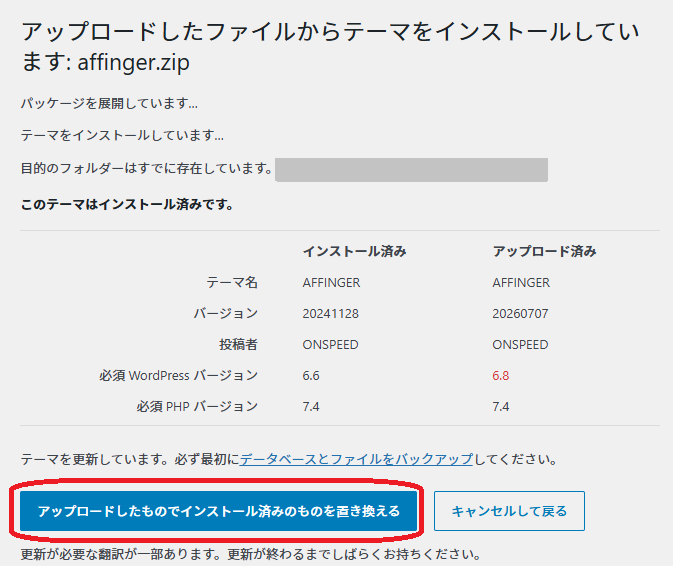The height and width of the screenshot is (566, 673).
Task: Click the このテーマはインストール済みです message
Action: coord(127,204)
